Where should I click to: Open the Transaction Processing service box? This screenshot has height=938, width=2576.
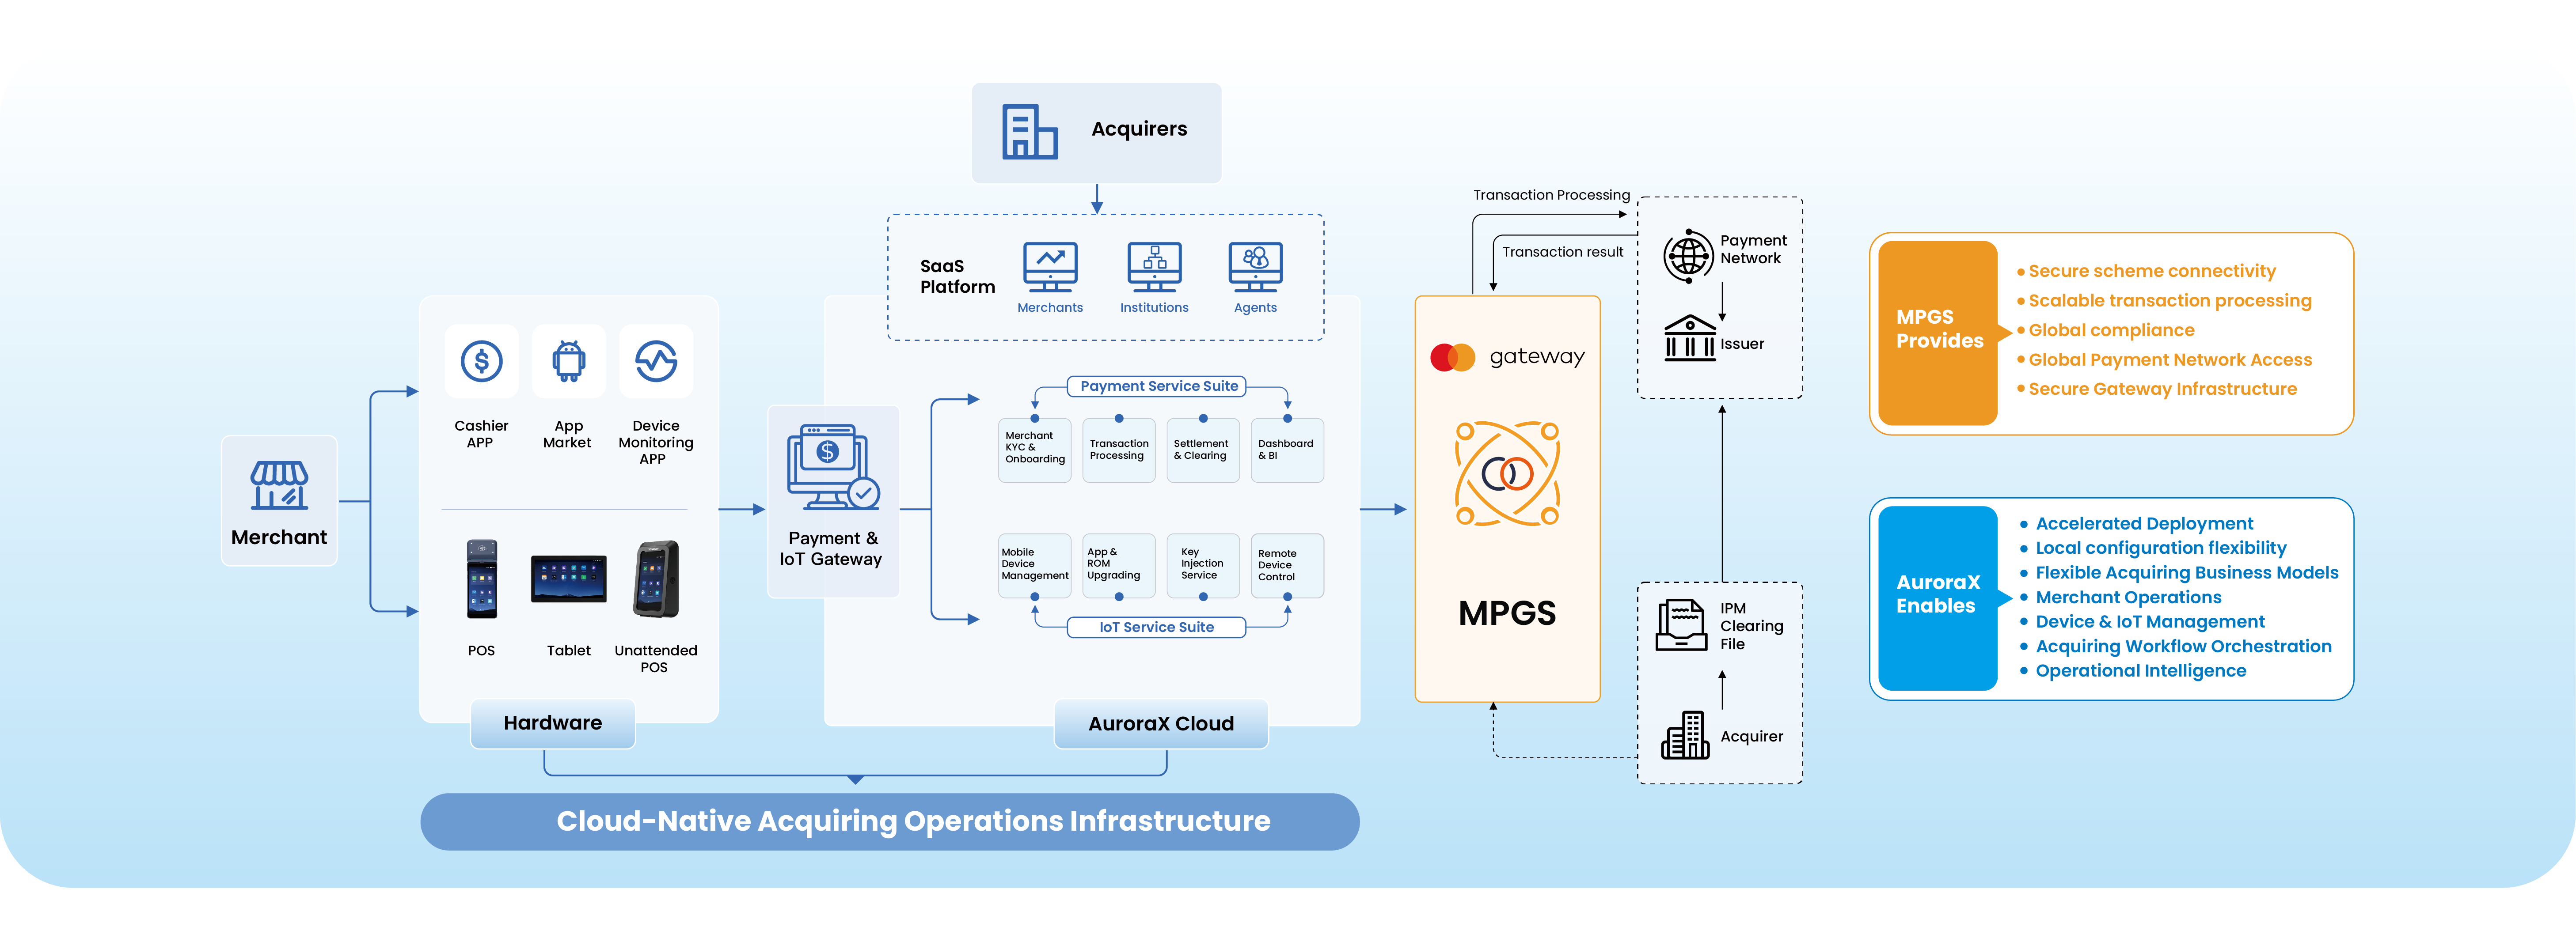point(1119,450)
